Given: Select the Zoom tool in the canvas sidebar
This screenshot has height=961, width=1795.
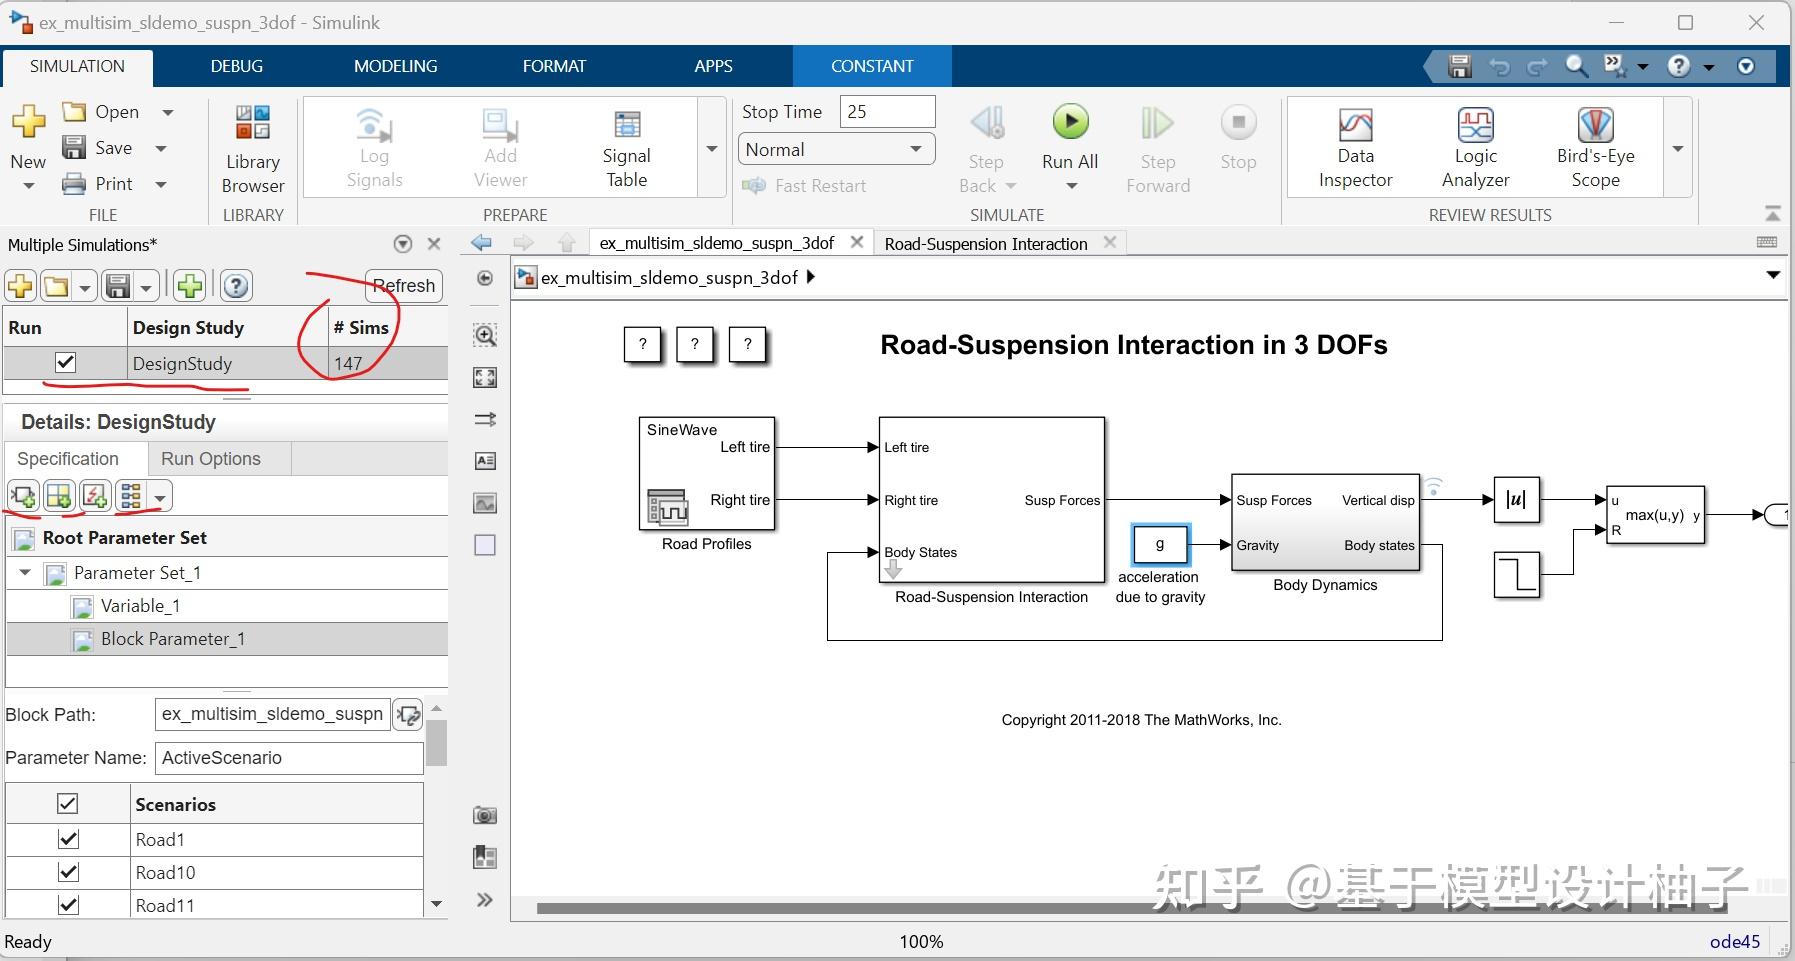Looking at the screenshot, I should (484, 335).
